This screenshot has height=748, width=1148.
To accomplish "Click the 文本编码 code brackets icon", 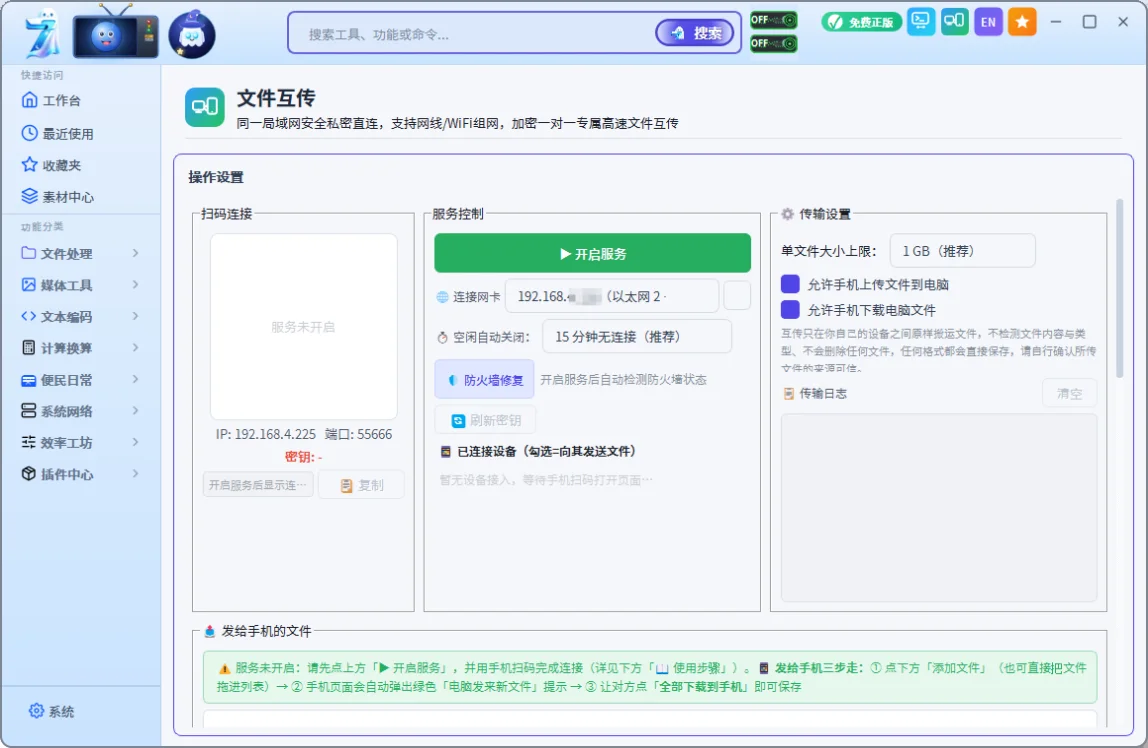I will click(29, 316).
